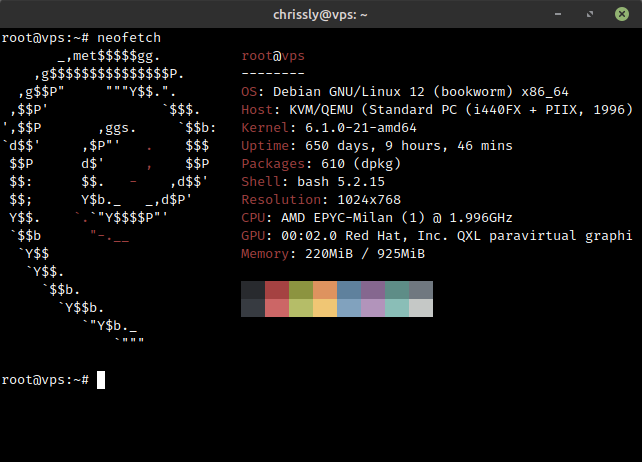Viewport: 642px width, 462px height.
Task: Click the charcoal color block, bottom row
Action: pyautogui.click(x=253, y=308)
